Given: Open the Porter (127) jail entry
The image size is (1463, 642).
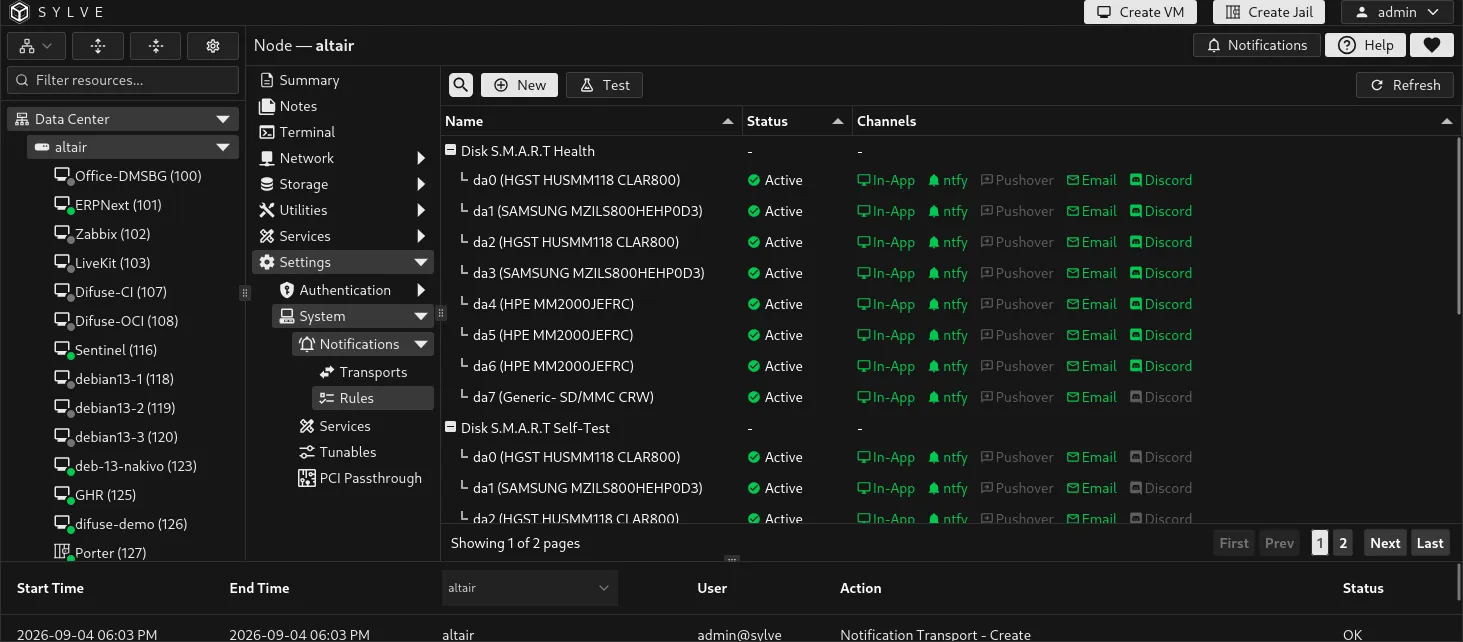Looking at the screenshot, I should click(100, 552).
